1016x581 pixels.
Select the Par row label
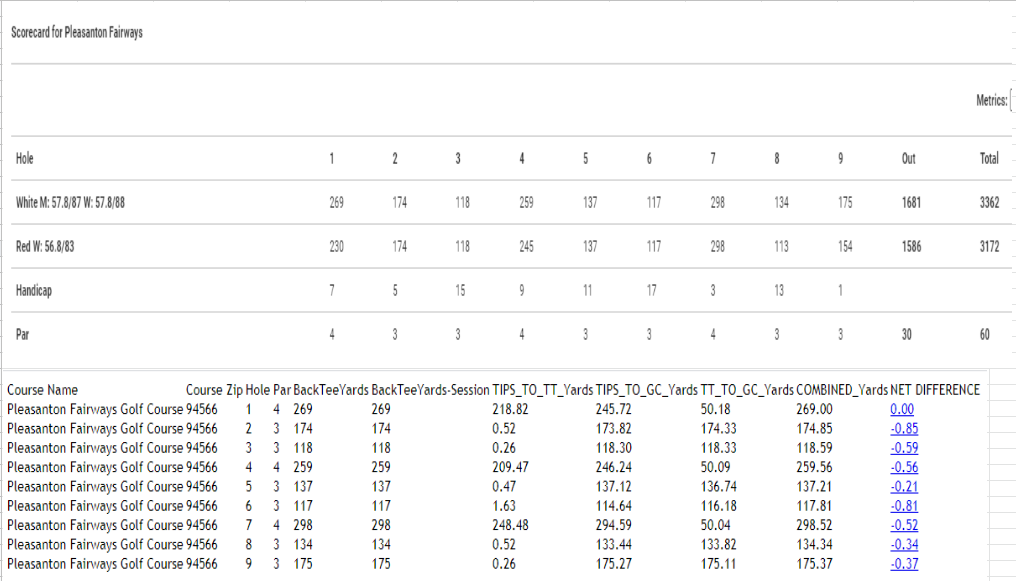pos(23,335)
